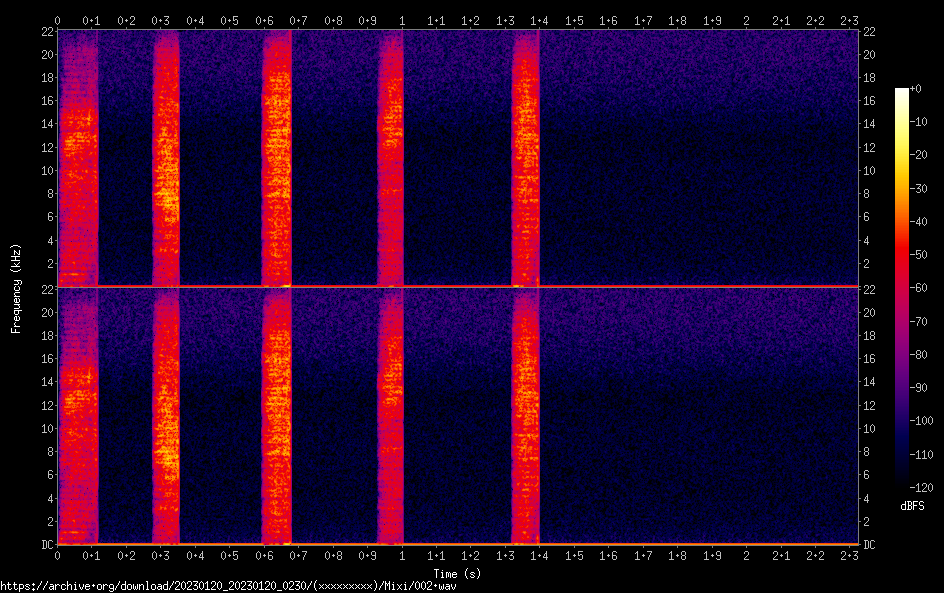Image resolution: width=944 pixels, height=593 pixels.
Task: Click the "Frequency (kHz)" axis label
Action: (16, 287)
